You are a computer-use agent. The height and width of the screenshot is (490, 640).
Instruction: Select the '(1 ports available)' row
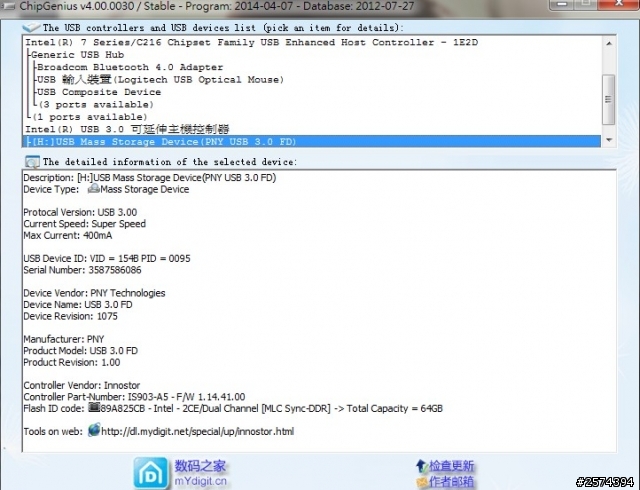(x=90, y=117)
